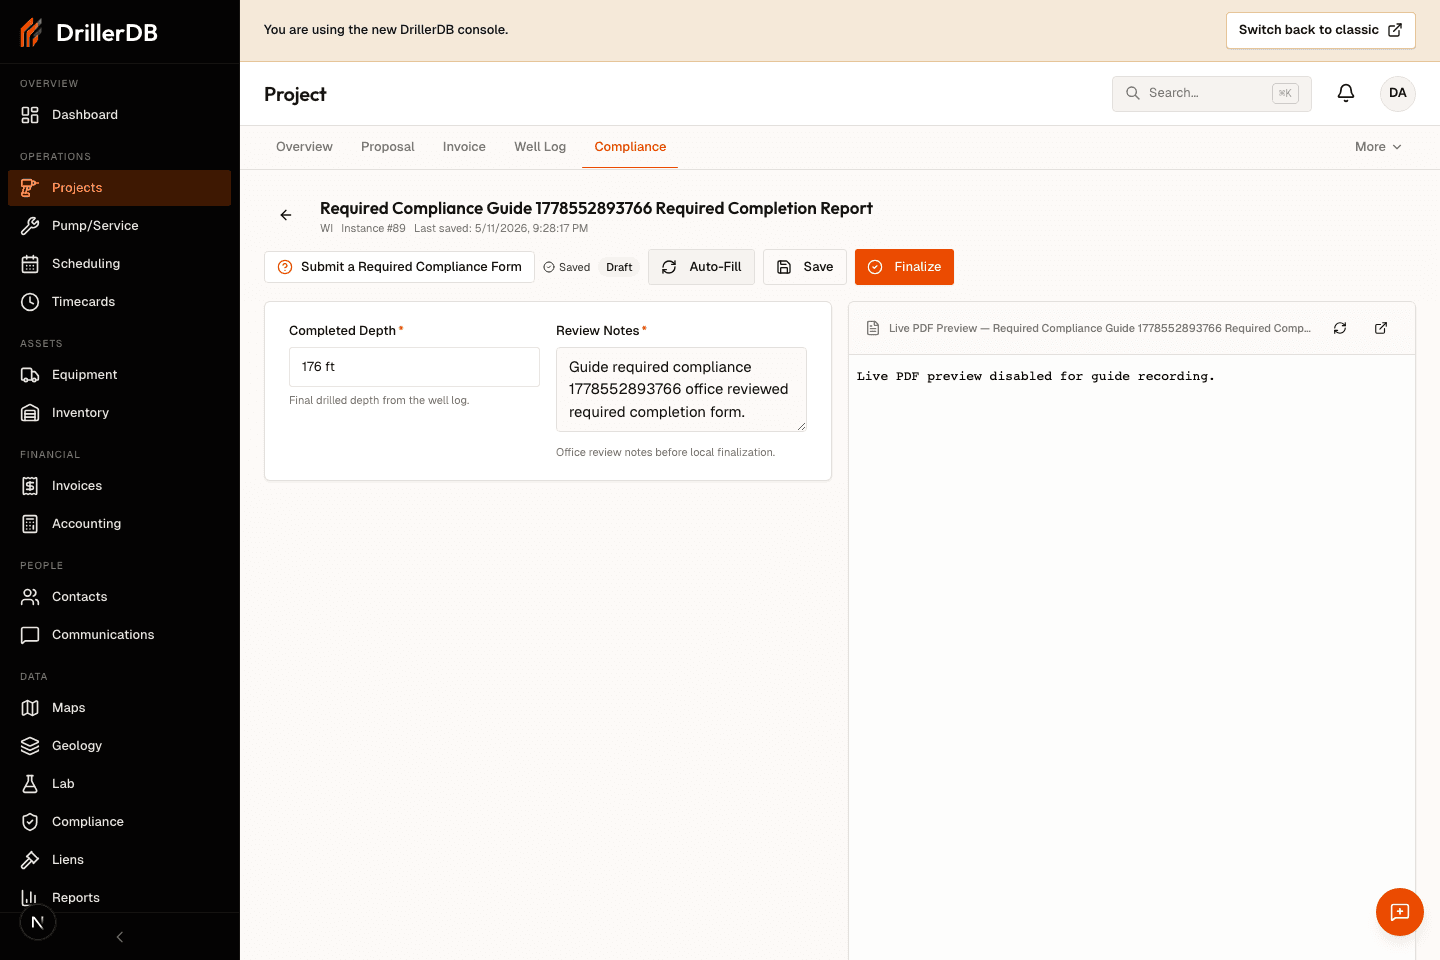Open the Reports chart icon
The image size is (1440, 960).
(x=30, y=898)
